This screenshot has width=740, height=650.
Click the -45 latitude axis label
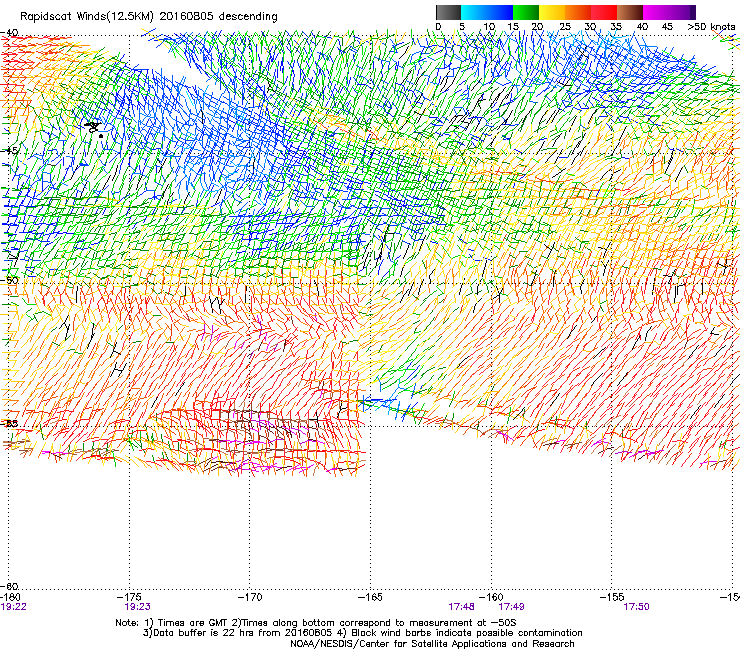pos(9,151)
